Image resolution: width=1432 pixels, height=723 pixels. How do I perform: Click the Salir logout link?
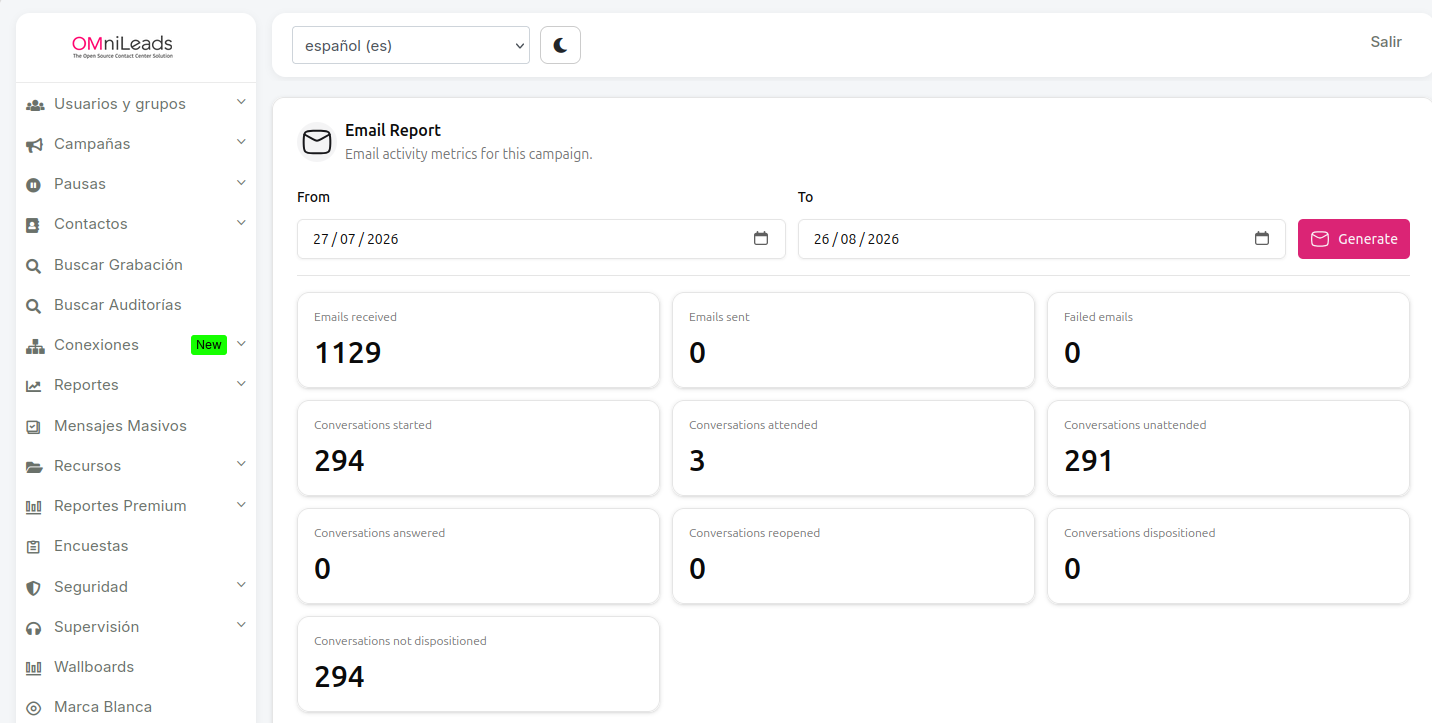tap(1386, 42)
